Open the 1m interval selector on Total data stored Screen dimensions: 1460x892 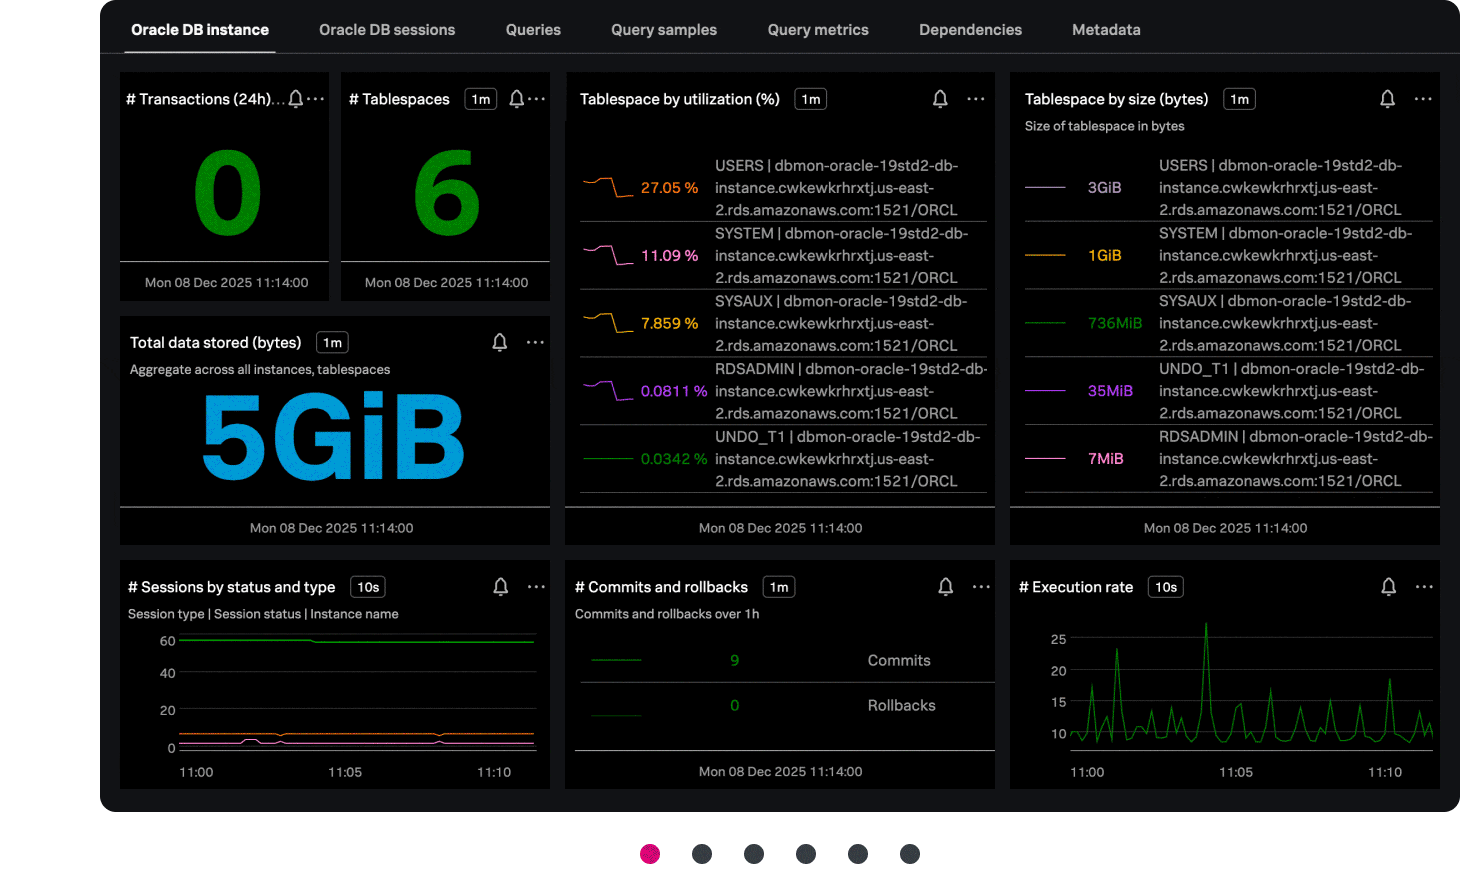click(x=331, y=342)
